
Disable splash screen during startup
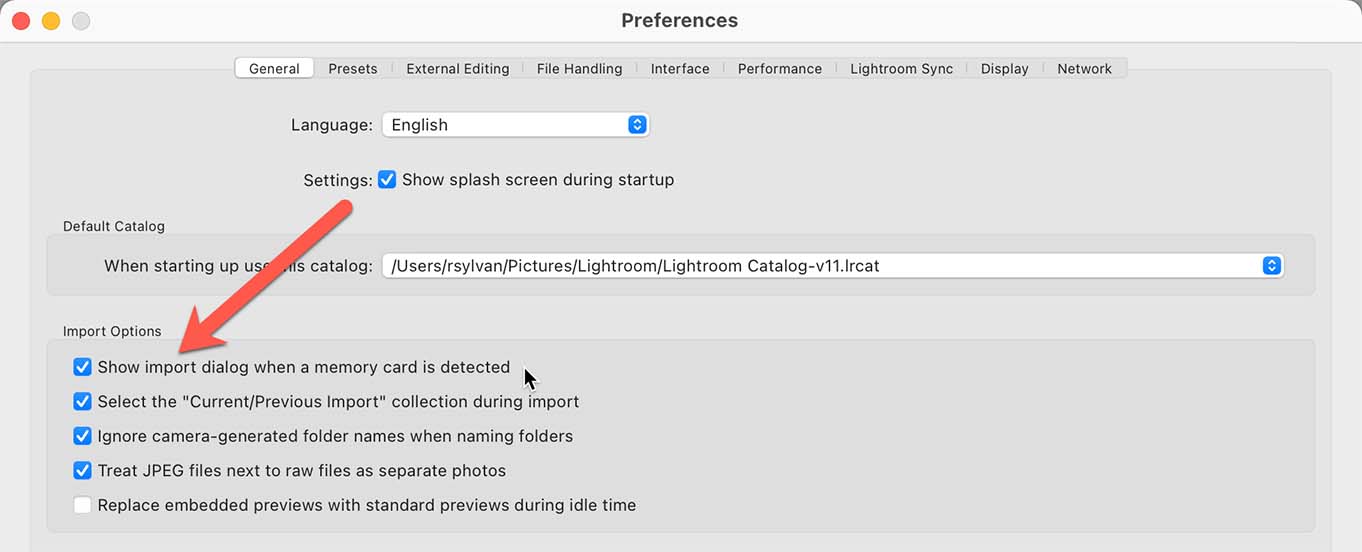pos(387,180)
